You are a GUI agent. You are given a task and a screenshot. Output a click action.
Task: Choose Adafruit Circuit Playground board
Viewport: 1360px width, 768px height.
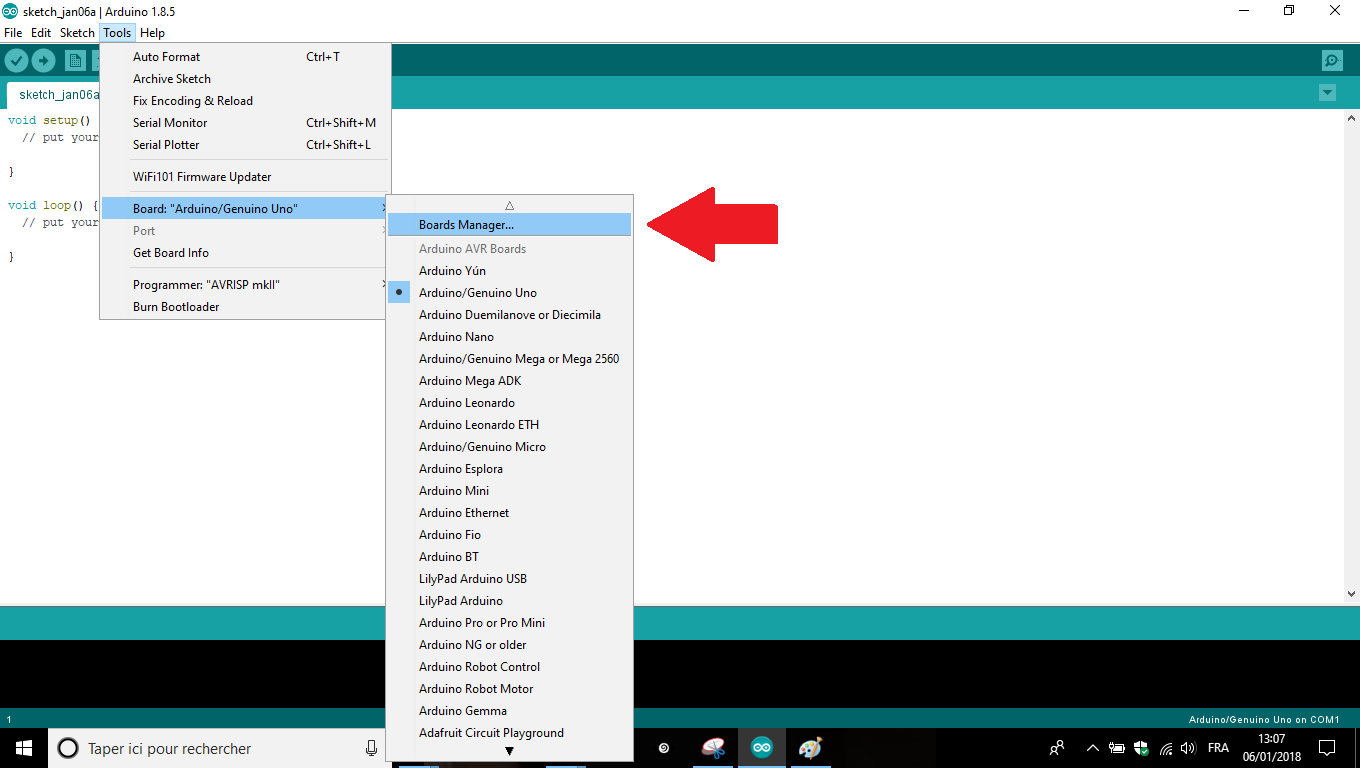(x=509, y=733)
